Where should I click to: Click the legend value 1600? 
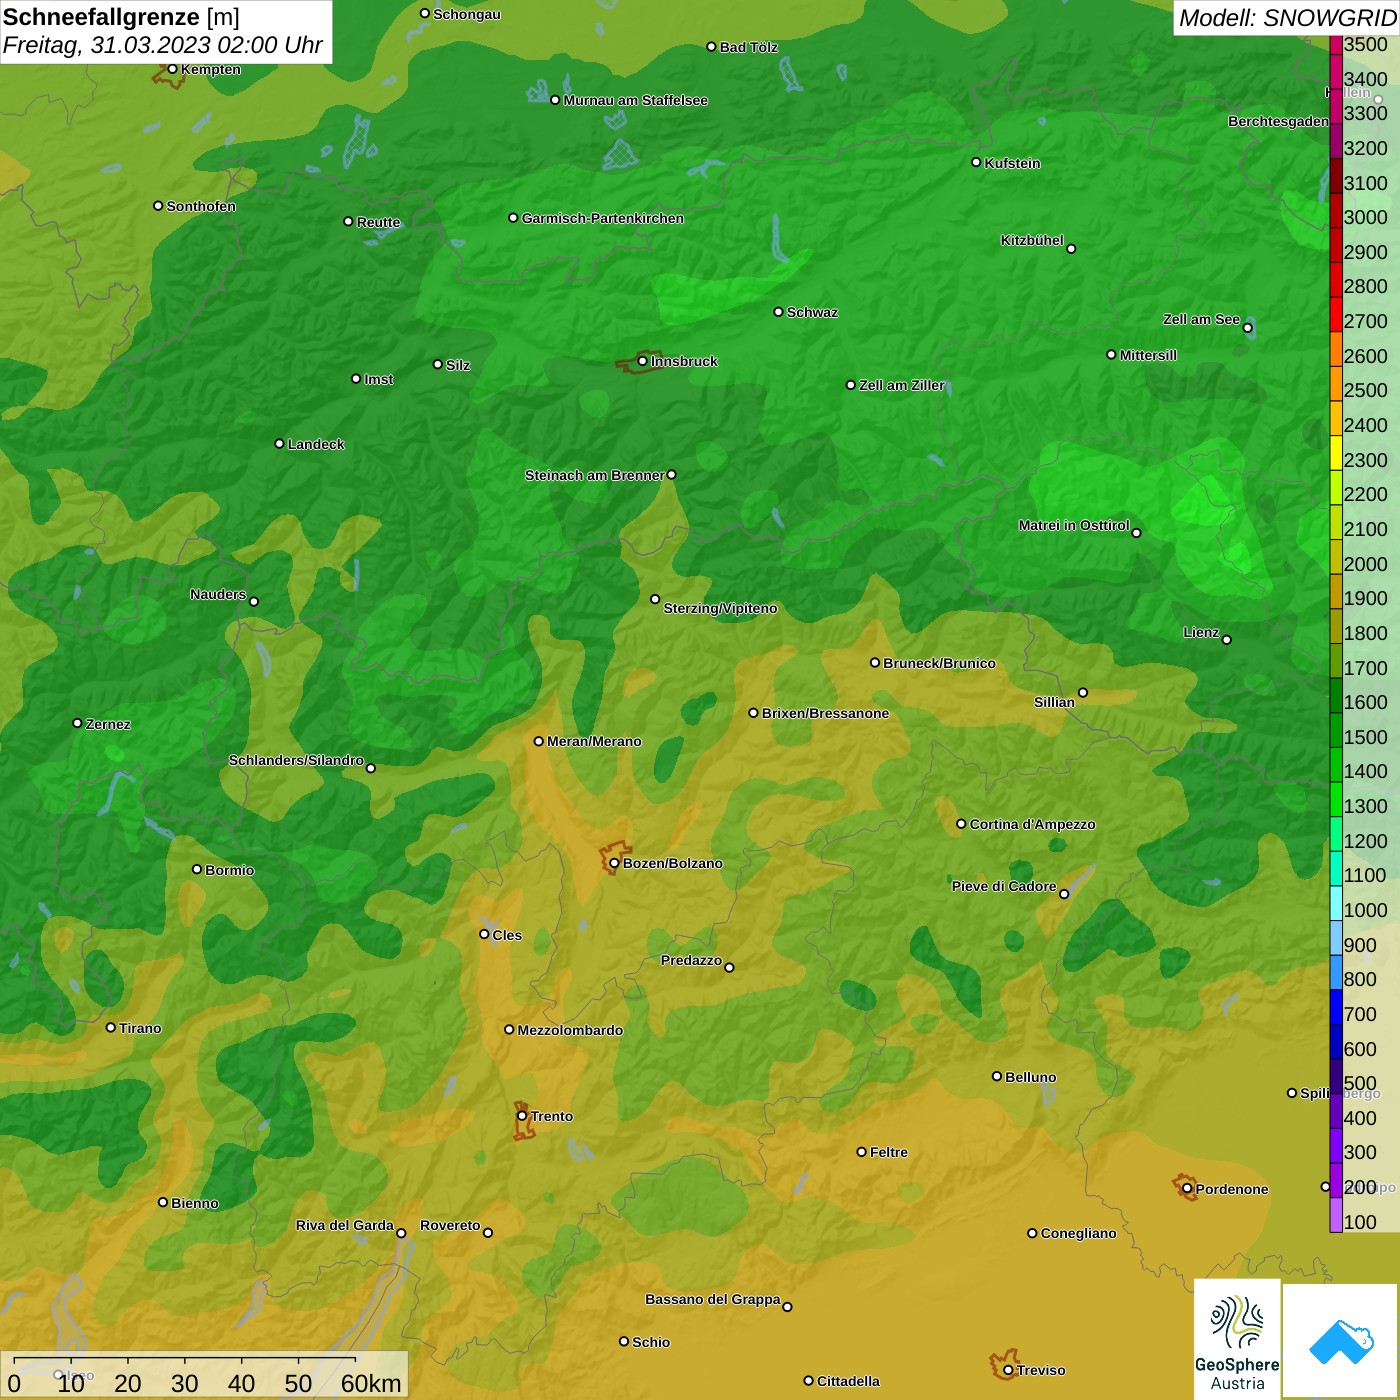[1365, 702]
